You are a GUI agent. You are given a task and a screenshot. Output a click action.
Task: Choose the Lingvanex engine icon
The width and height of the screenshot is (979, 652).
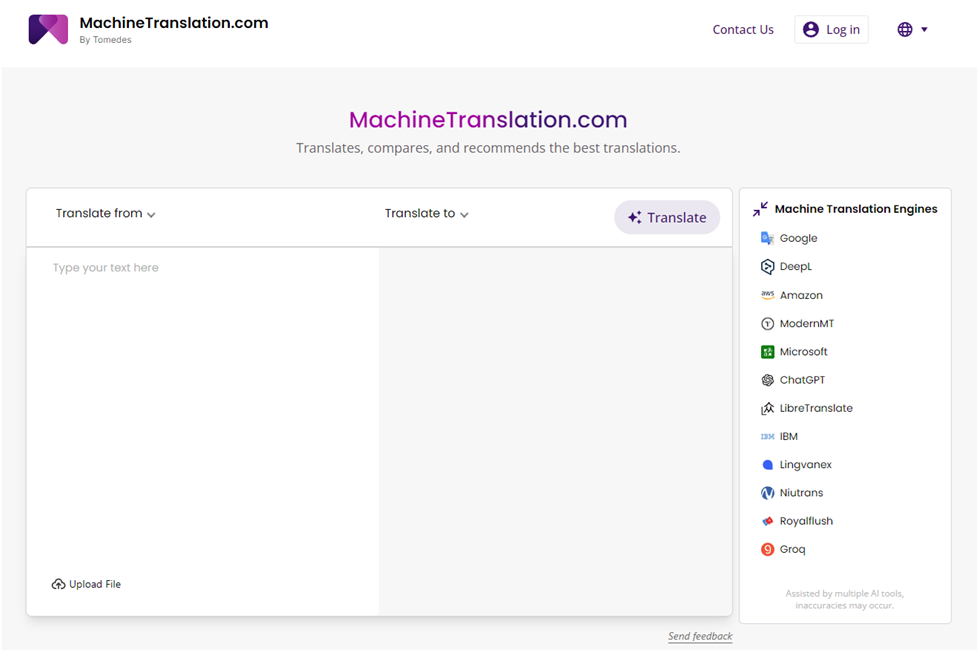pyautogui.click(x=766, y=464)
